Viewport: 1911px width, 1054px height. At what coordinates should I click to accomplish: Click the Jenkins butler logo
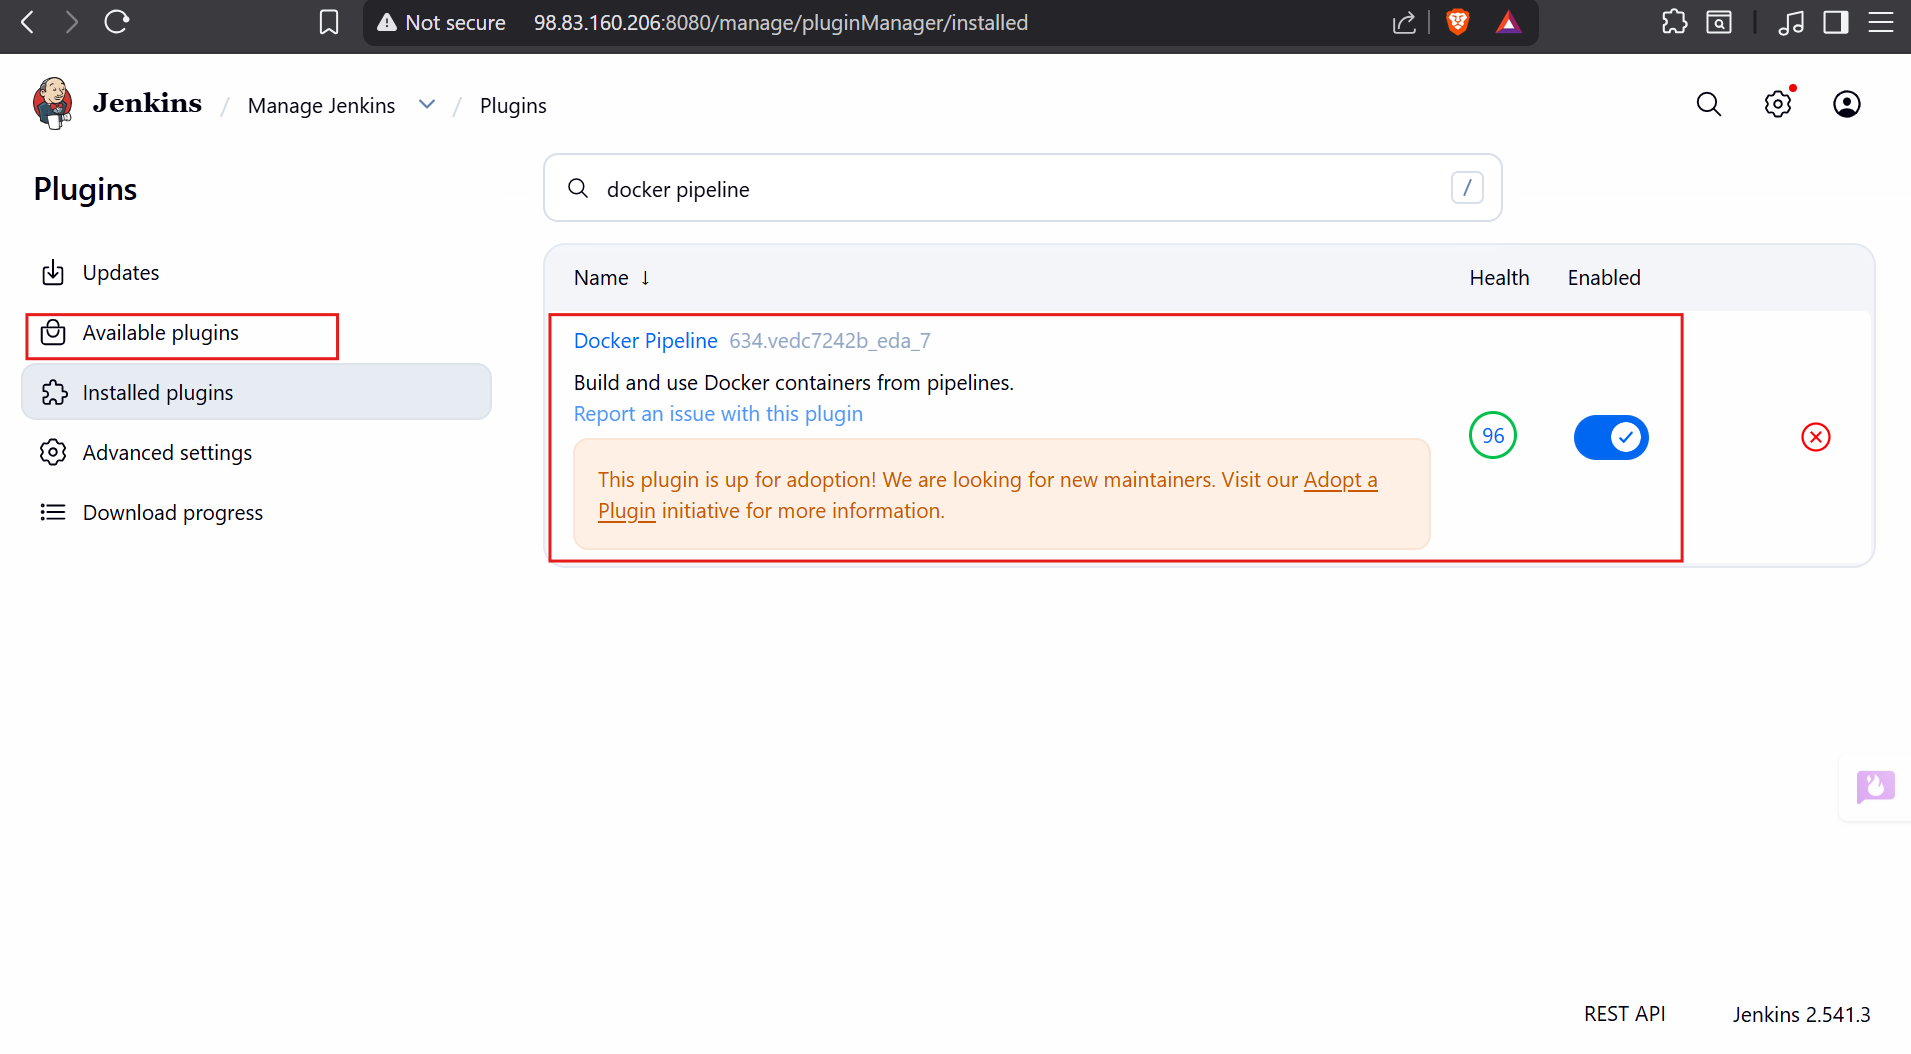tap(53, 103)
